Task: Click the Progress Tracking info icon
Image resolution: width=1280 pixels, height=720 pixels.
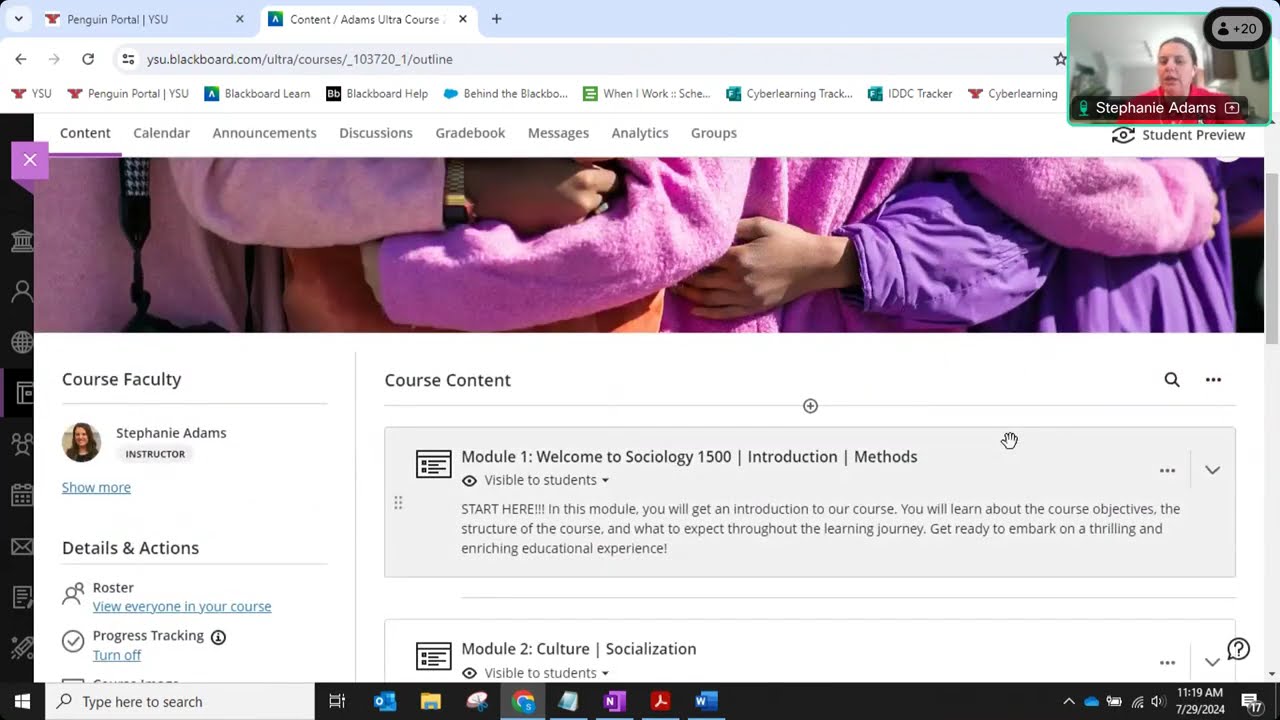Action: (218, 637)
